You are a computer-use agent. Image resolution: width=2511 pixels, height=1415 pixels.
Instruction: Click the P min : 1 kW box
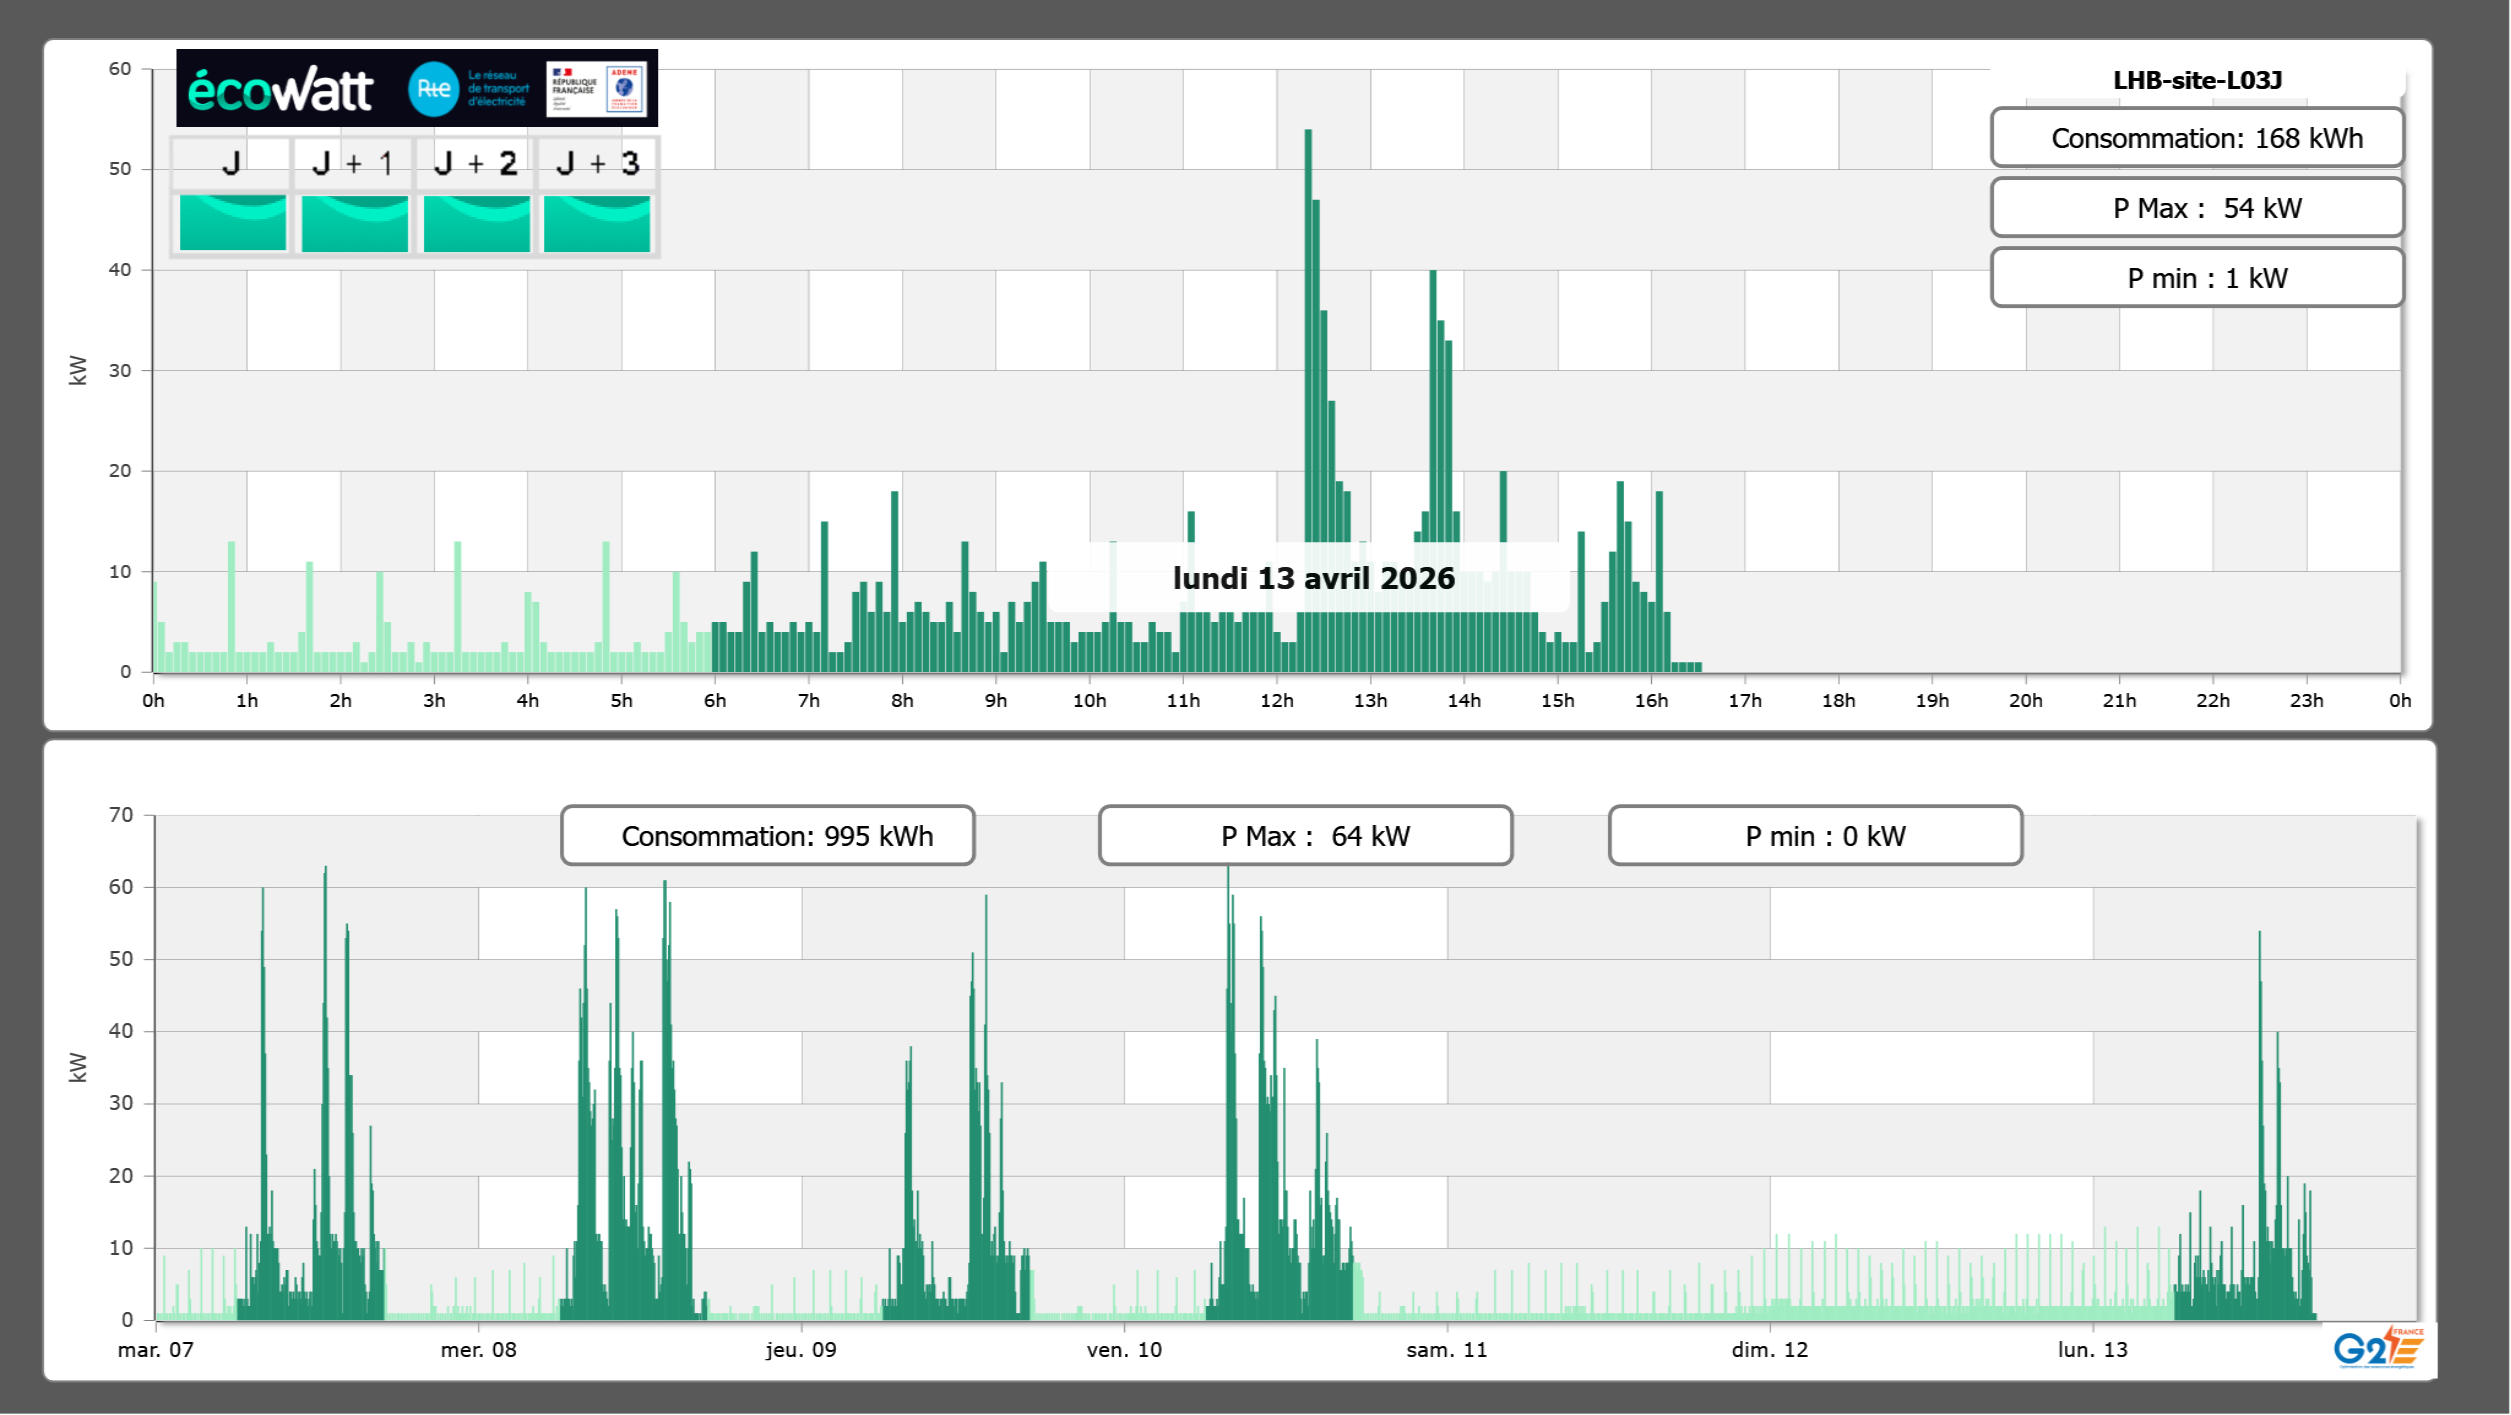pos(2197,278)
